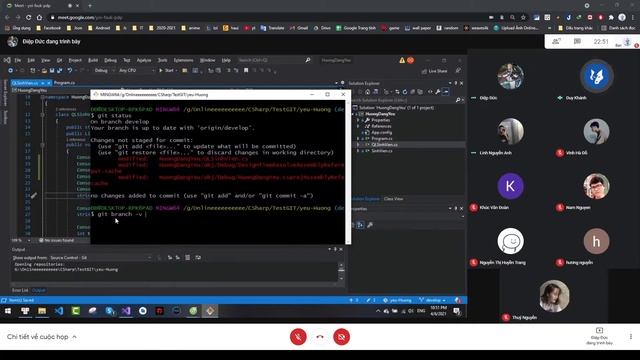
Task: Expand the Program.cs node in Solution Explorer
Action: click(x=358, y=139)
